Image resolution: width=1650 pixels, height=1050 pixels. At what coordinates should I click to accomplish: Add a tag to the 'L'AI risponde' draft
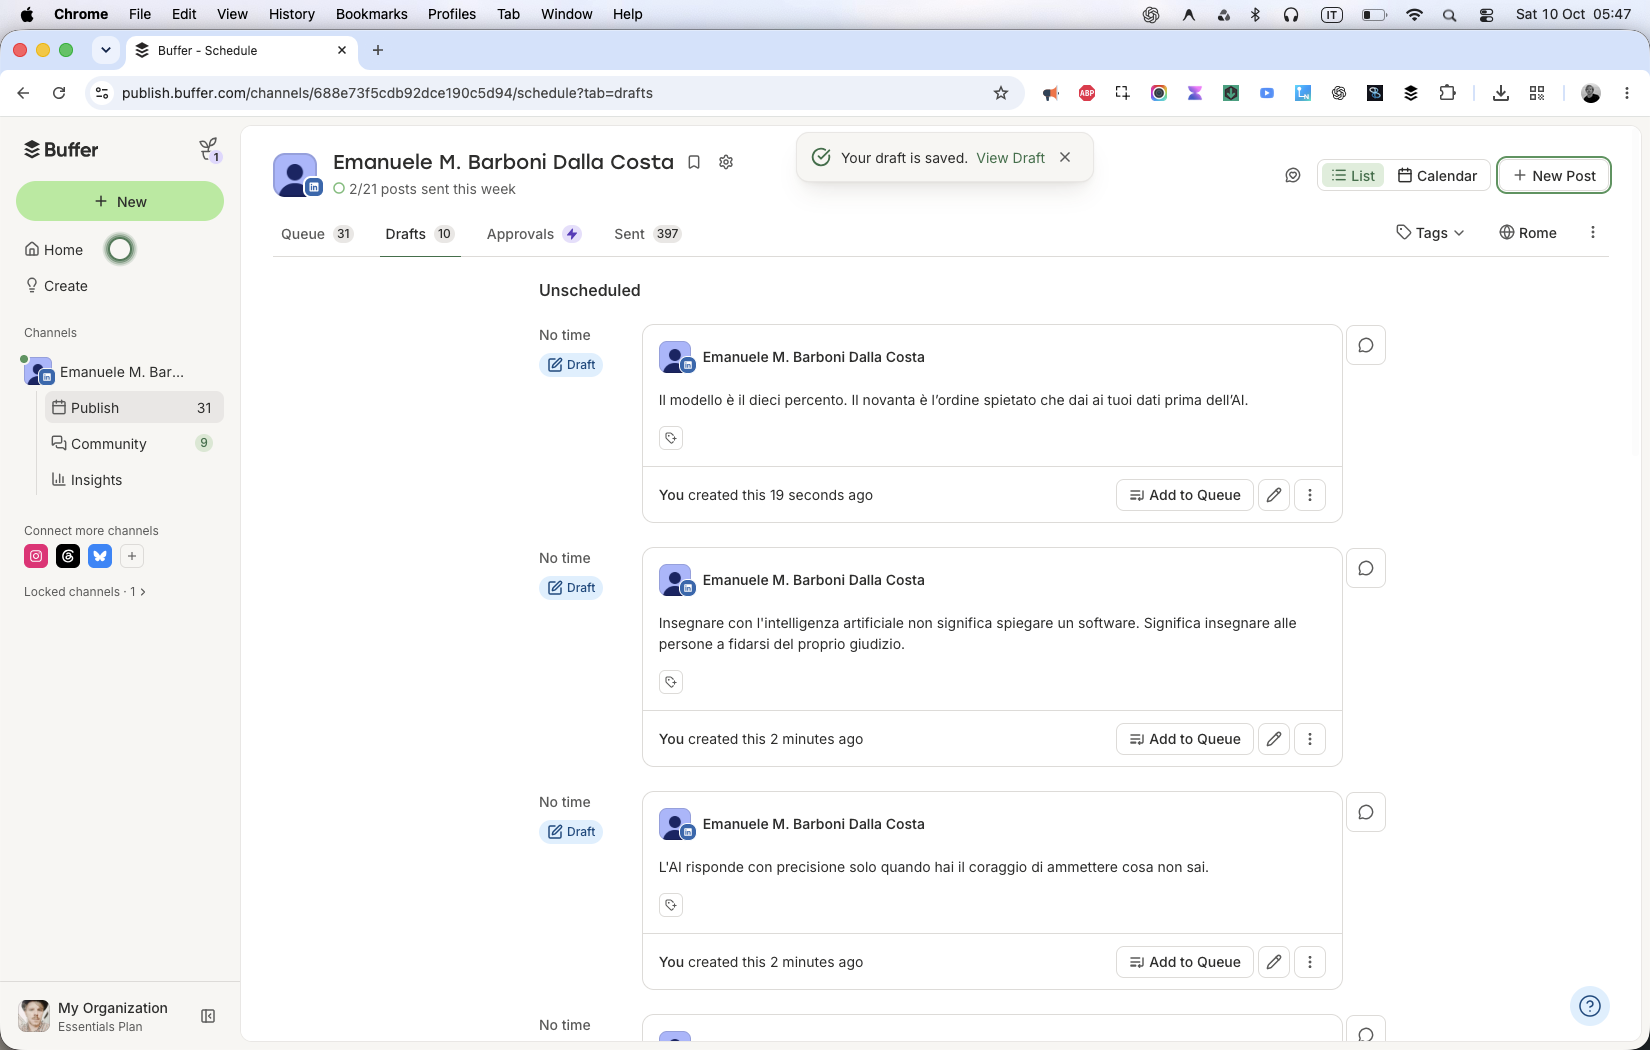tap(671, 905)
